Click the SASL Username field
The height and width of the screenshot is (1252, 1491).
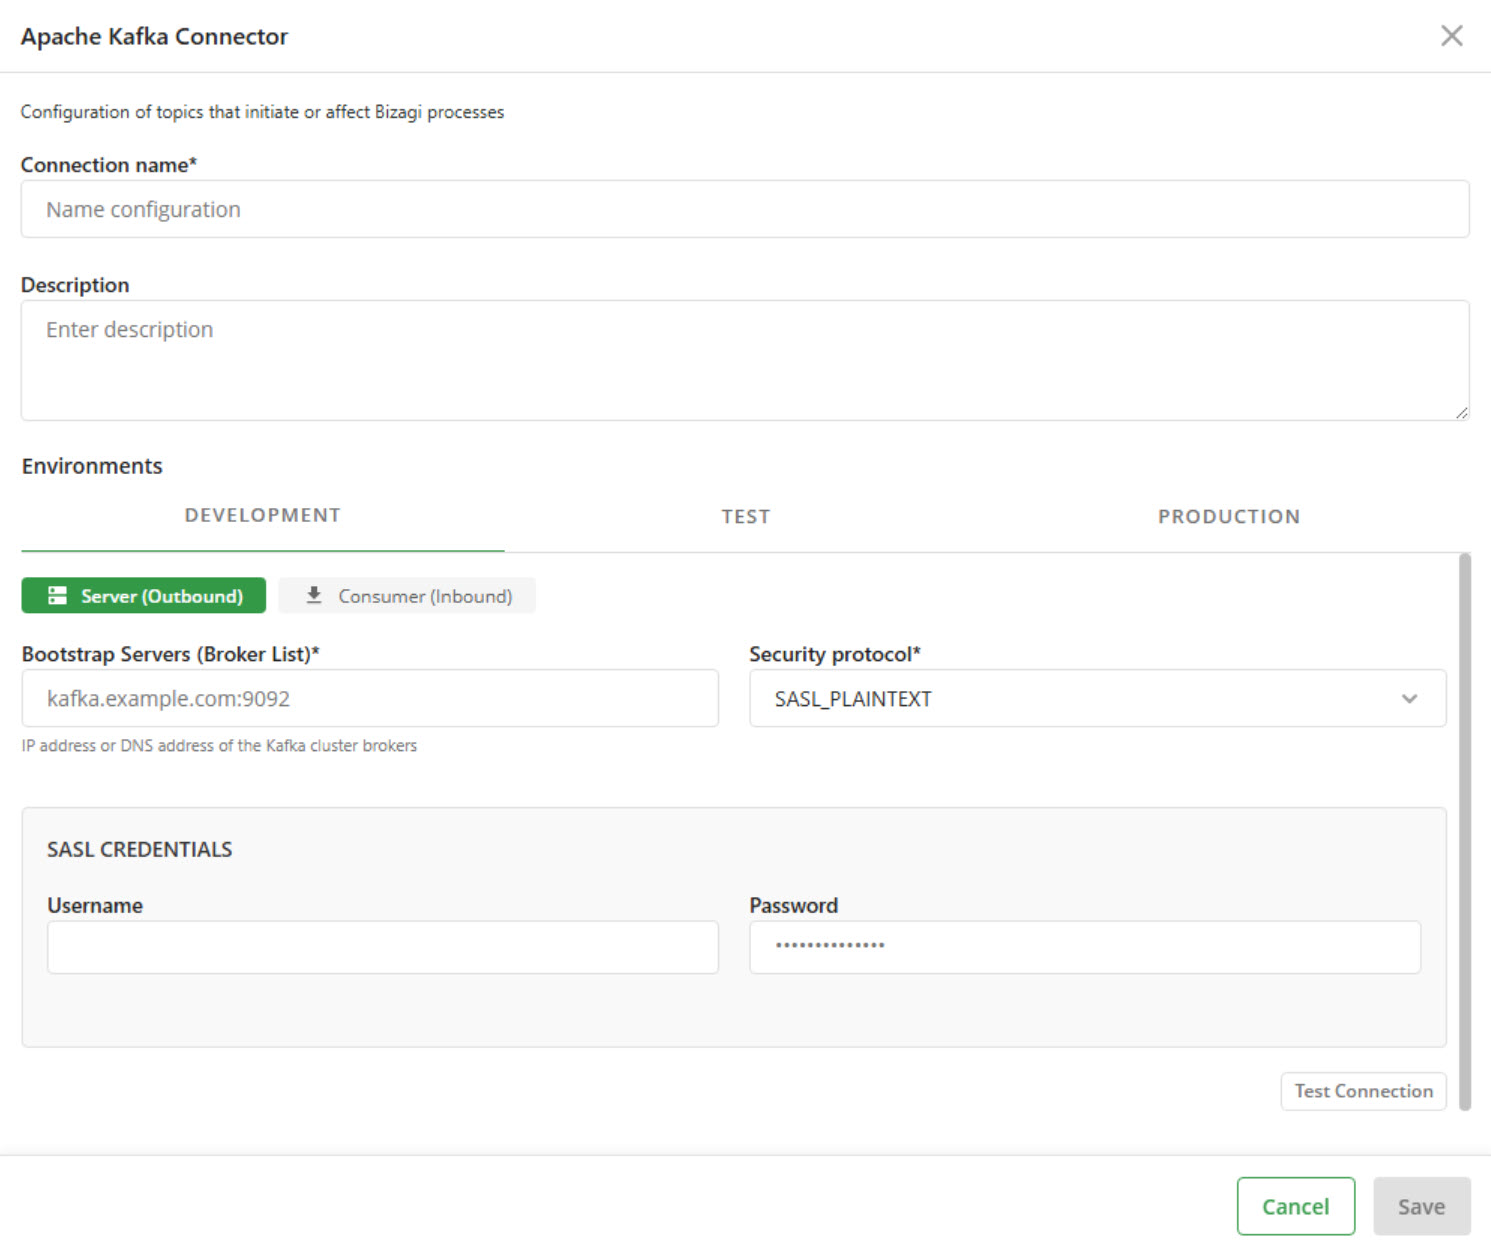[383, 947]
